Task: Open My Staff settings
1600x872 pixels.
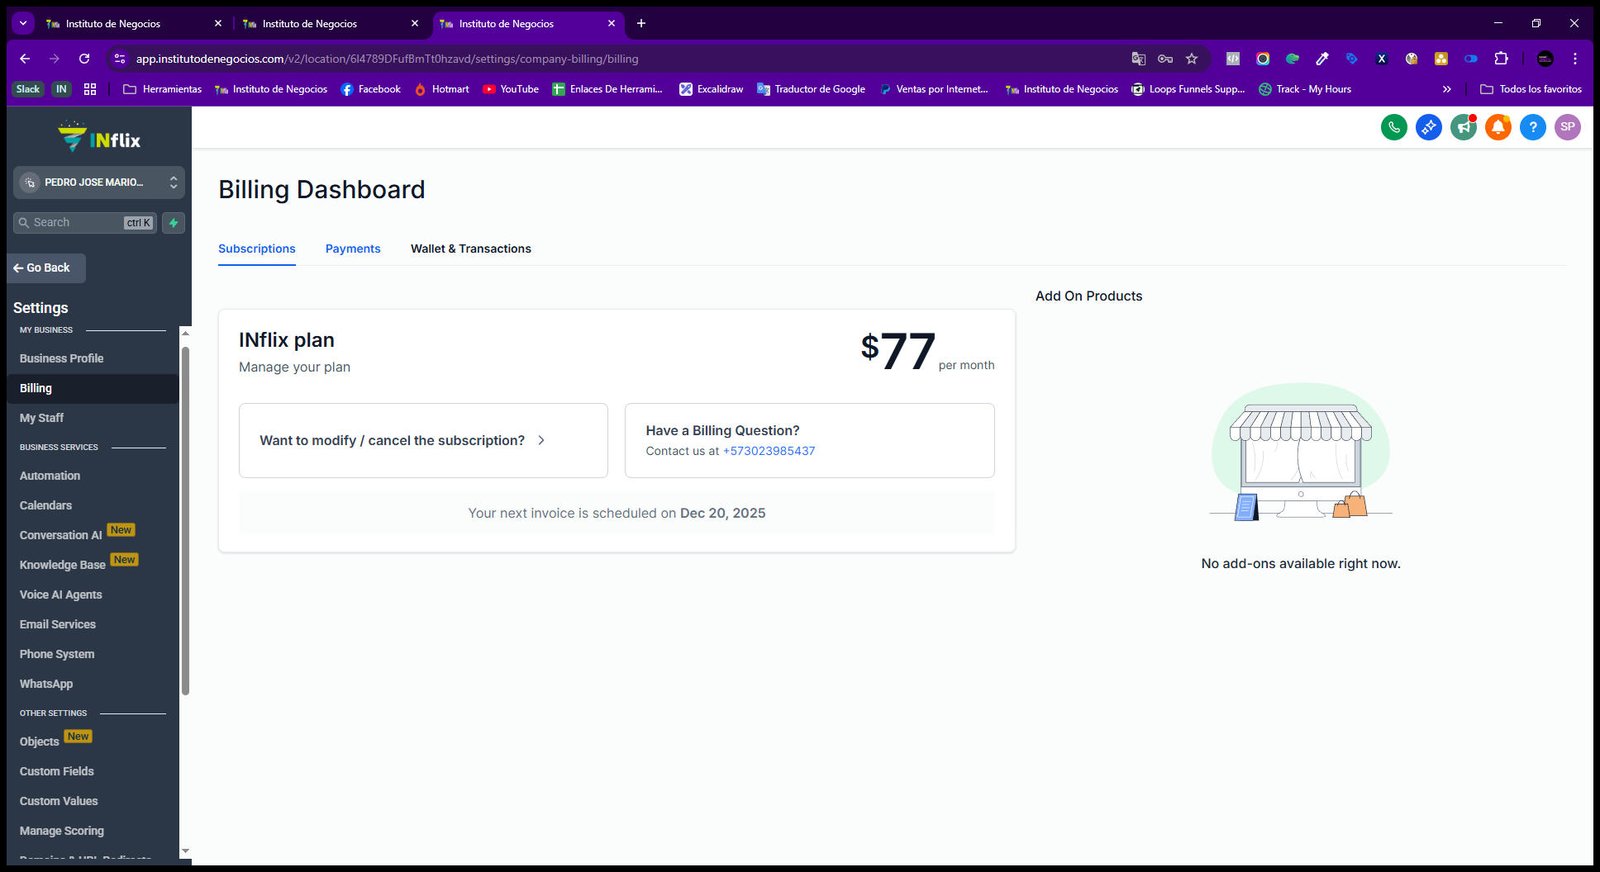Action: (x=42, y=418)
